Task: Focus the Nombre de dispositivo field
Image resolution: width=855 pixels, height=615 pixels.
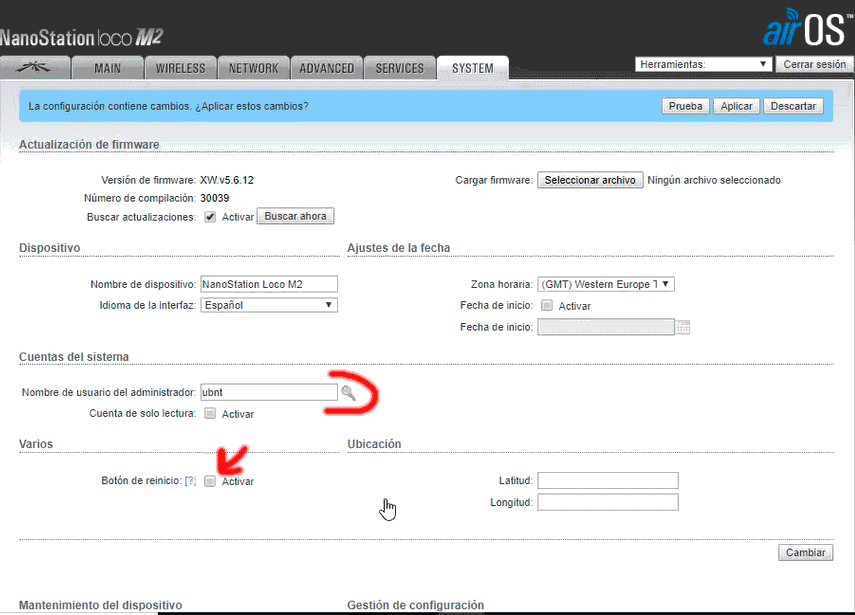Action: (x=269, y=284)
